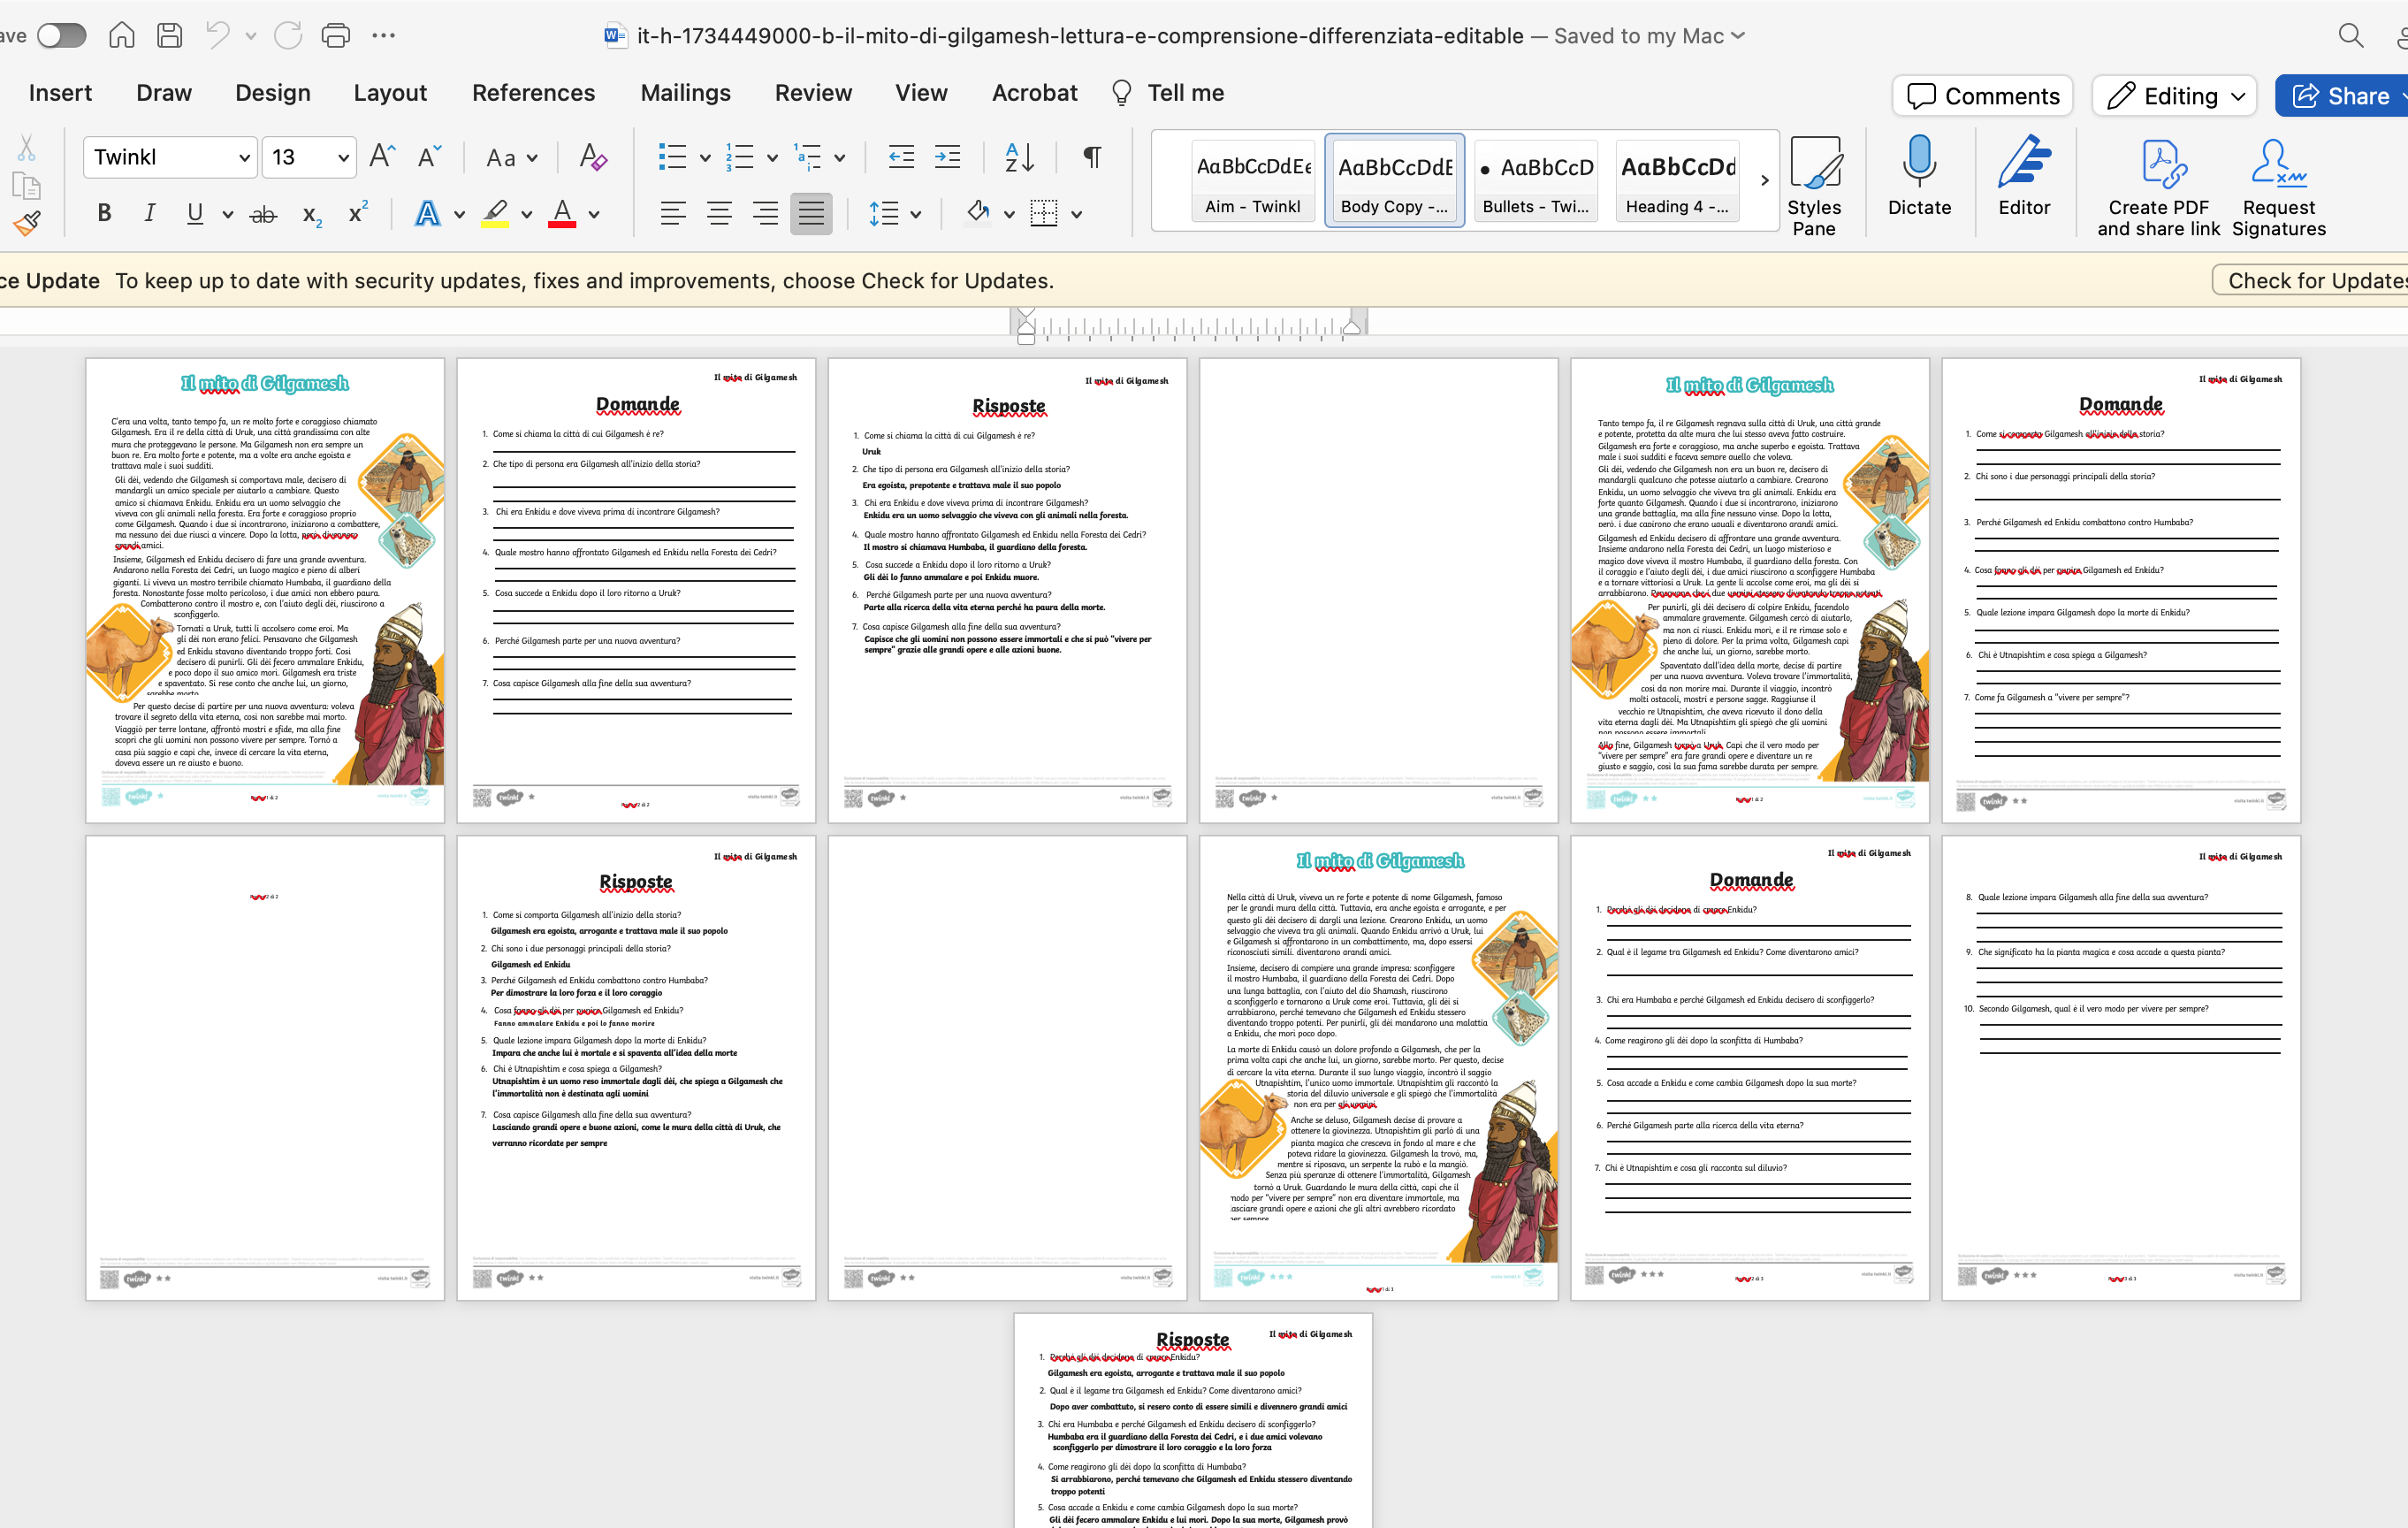
Task: Open the References ribbon tab
Action: 533,93
